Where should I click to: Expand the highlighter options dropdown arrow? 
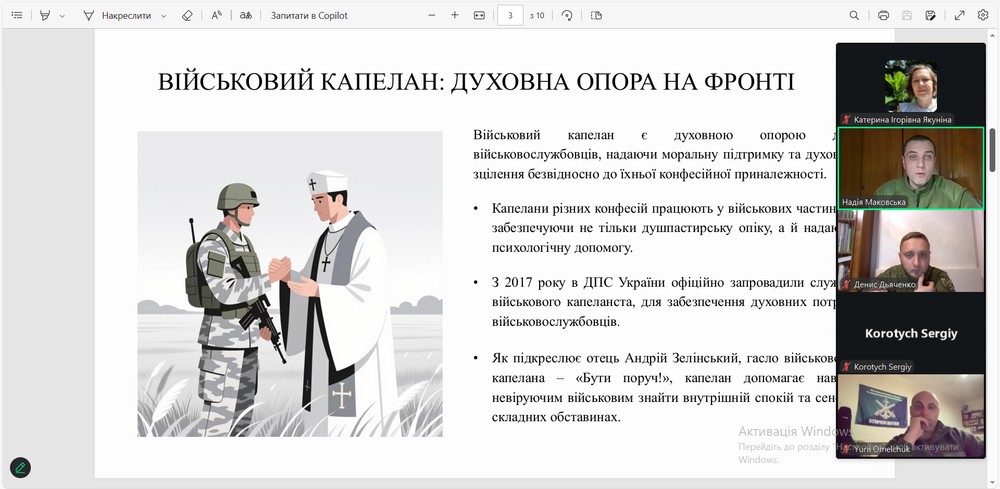(62, 16)
